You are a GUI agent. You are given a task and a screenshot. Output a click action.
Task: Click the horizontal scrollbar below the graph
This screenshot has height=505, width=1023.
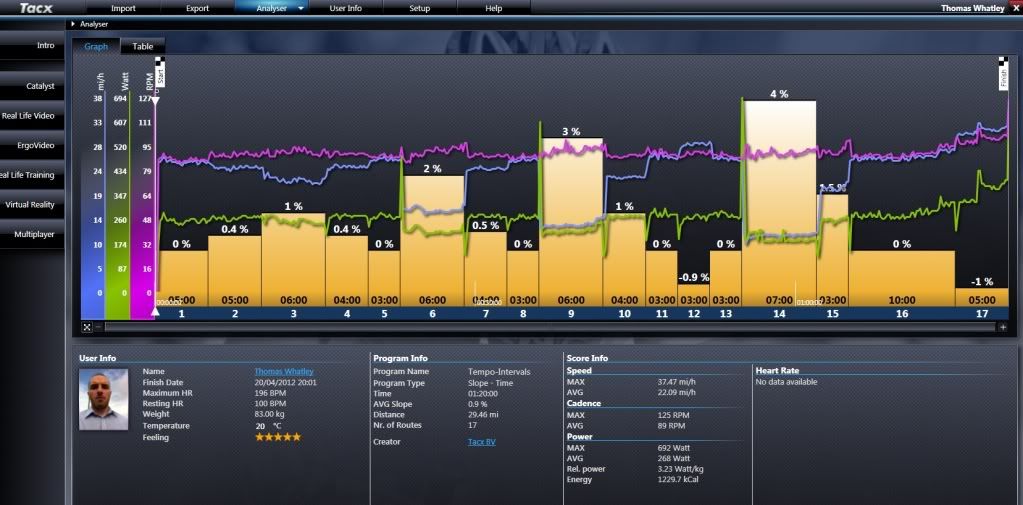[550, 327]
